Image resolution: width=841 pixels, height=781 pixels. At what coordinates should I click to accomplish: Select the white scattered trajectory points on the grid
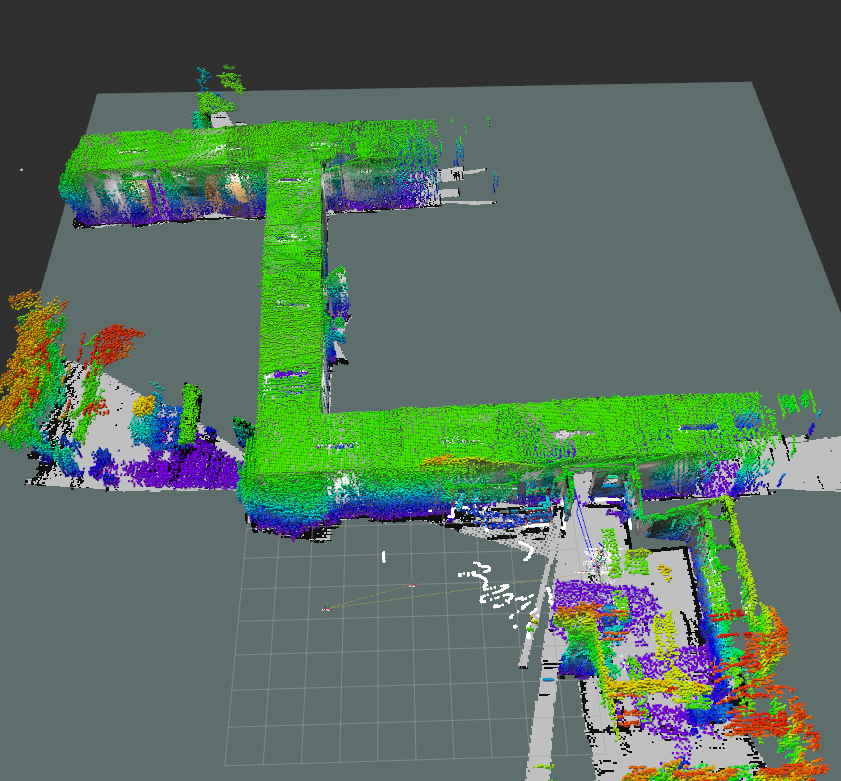(x=496, y=591)
